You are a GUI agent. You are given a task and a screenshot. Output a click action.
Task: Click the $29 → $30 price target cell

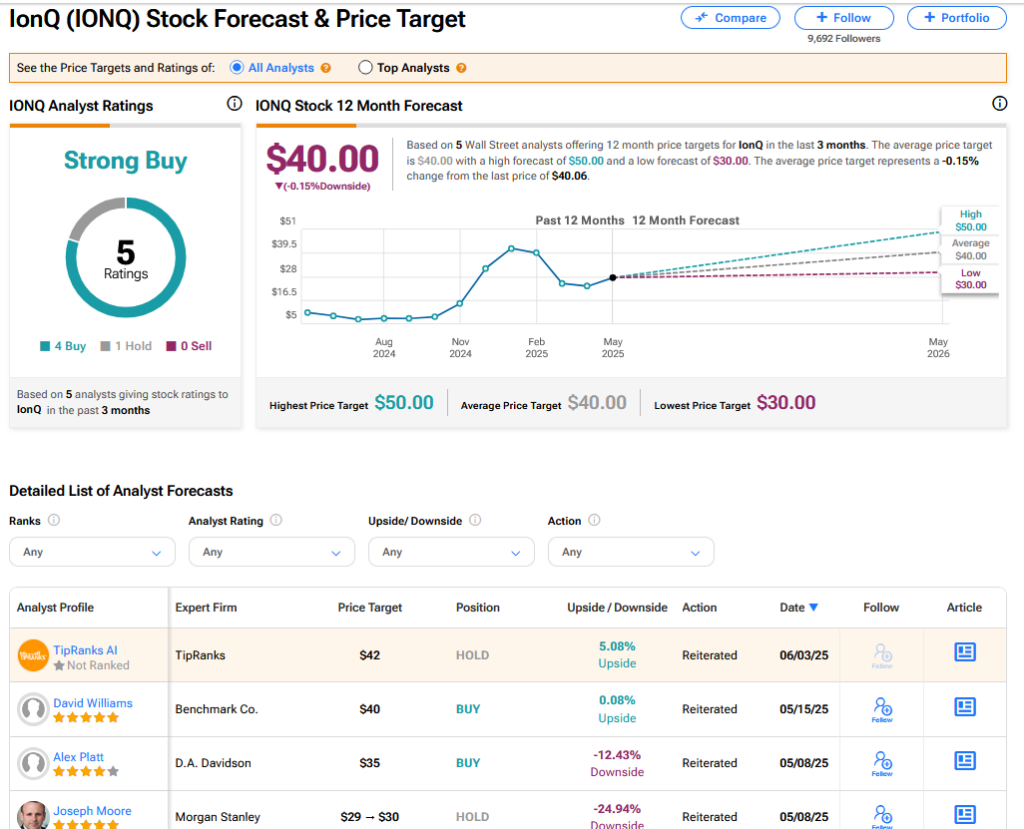click(x=370, y=817)
